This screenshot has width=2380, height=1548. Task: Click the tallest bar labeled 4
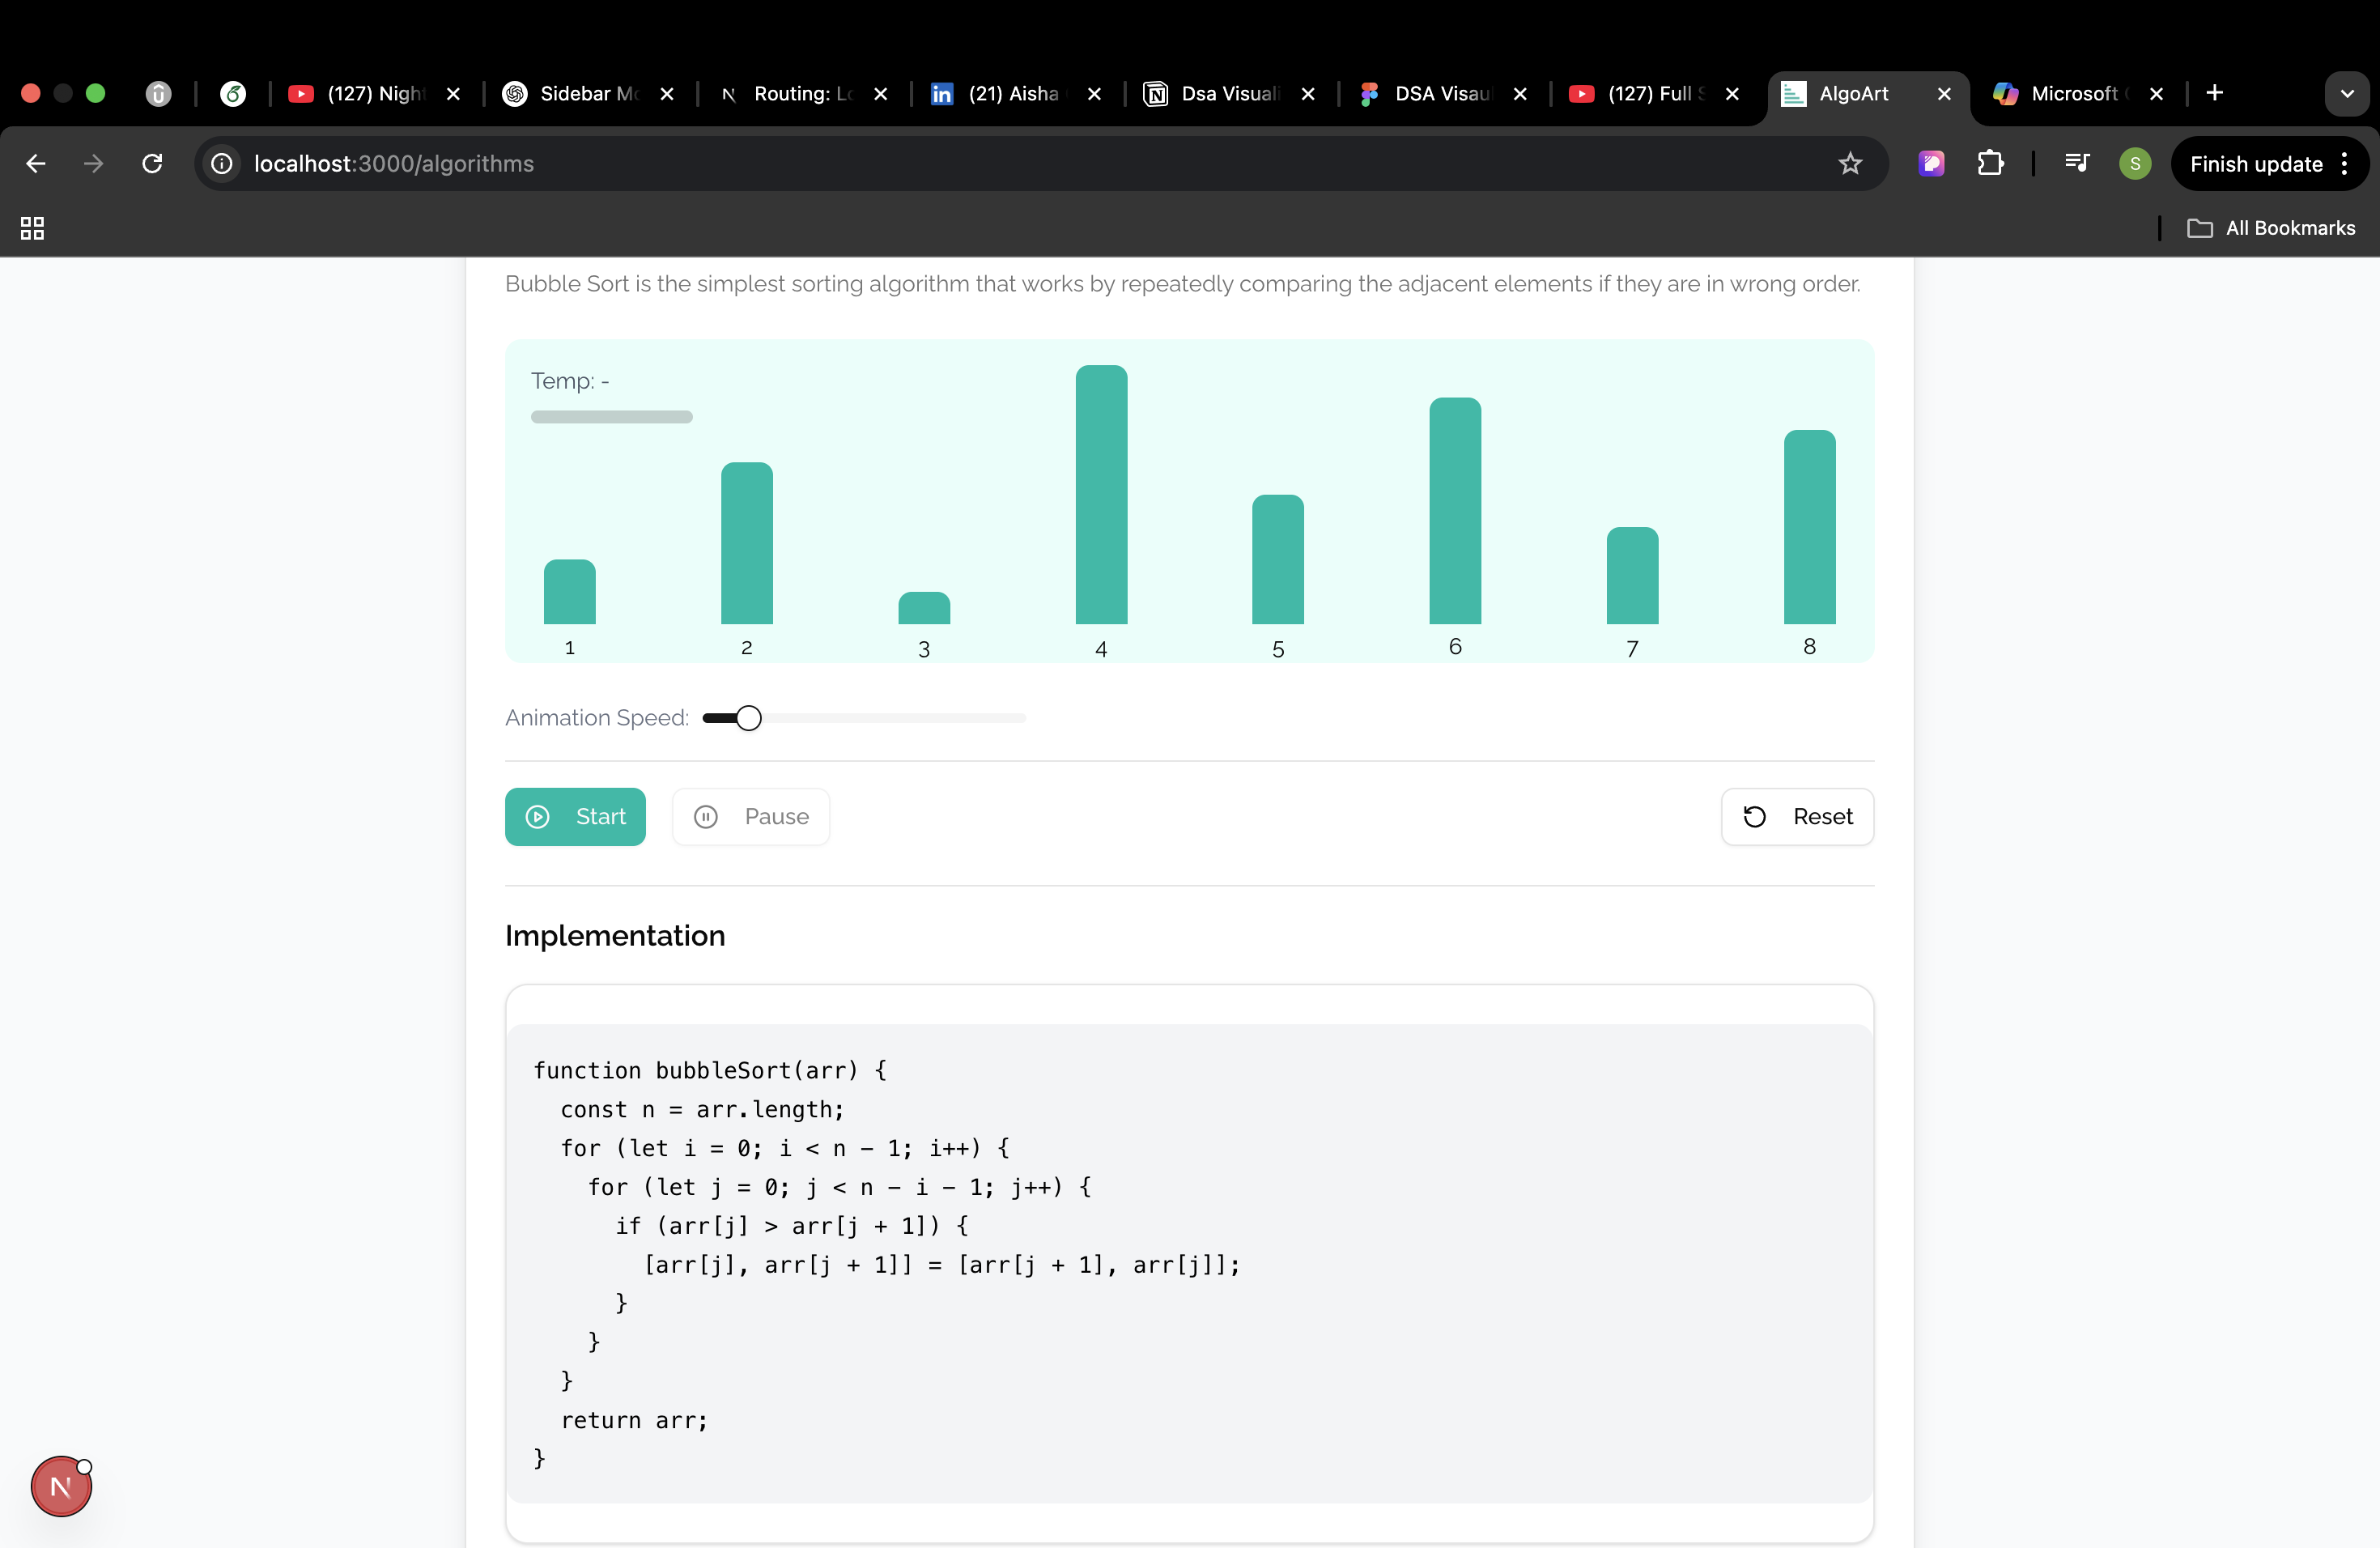click(x=1101, y=495)
